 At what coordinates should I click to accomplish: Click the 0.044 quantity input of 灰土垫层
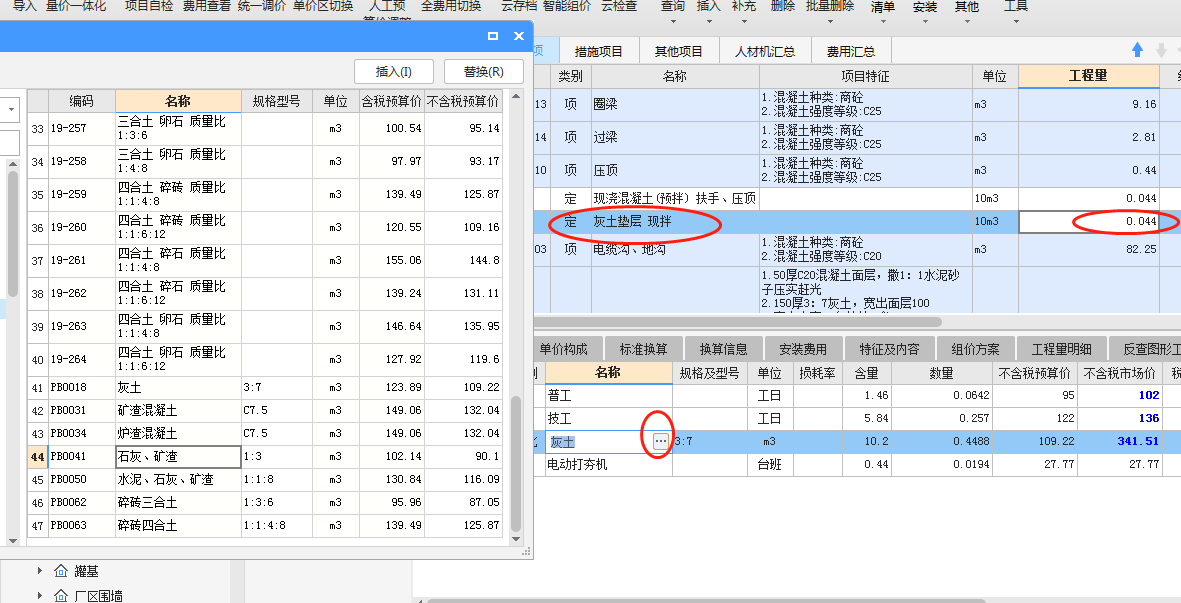(x=1088, y=222)
